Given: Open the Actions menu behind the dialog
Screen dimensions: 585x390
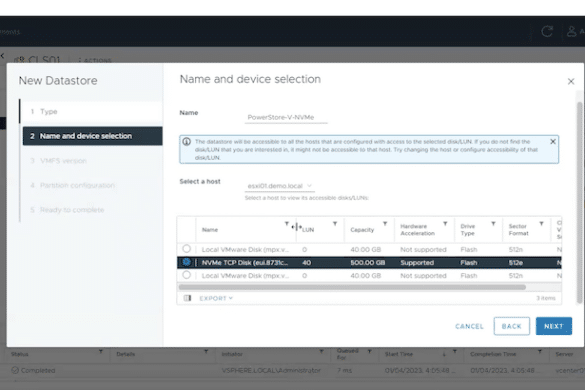Looking at the screenshot, I should 95,60.
